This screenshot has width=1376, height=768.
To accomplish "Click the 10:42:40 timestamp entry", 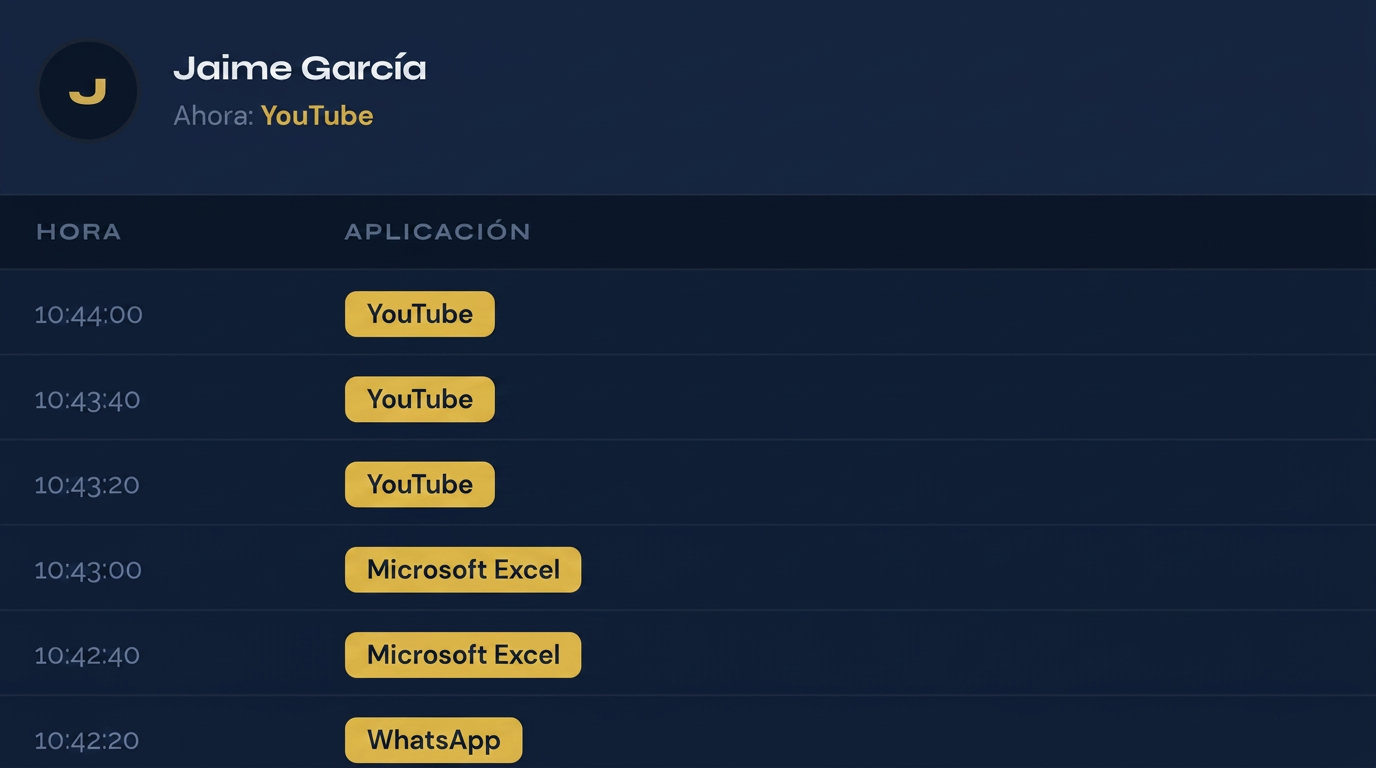I will tap(88, 654).
